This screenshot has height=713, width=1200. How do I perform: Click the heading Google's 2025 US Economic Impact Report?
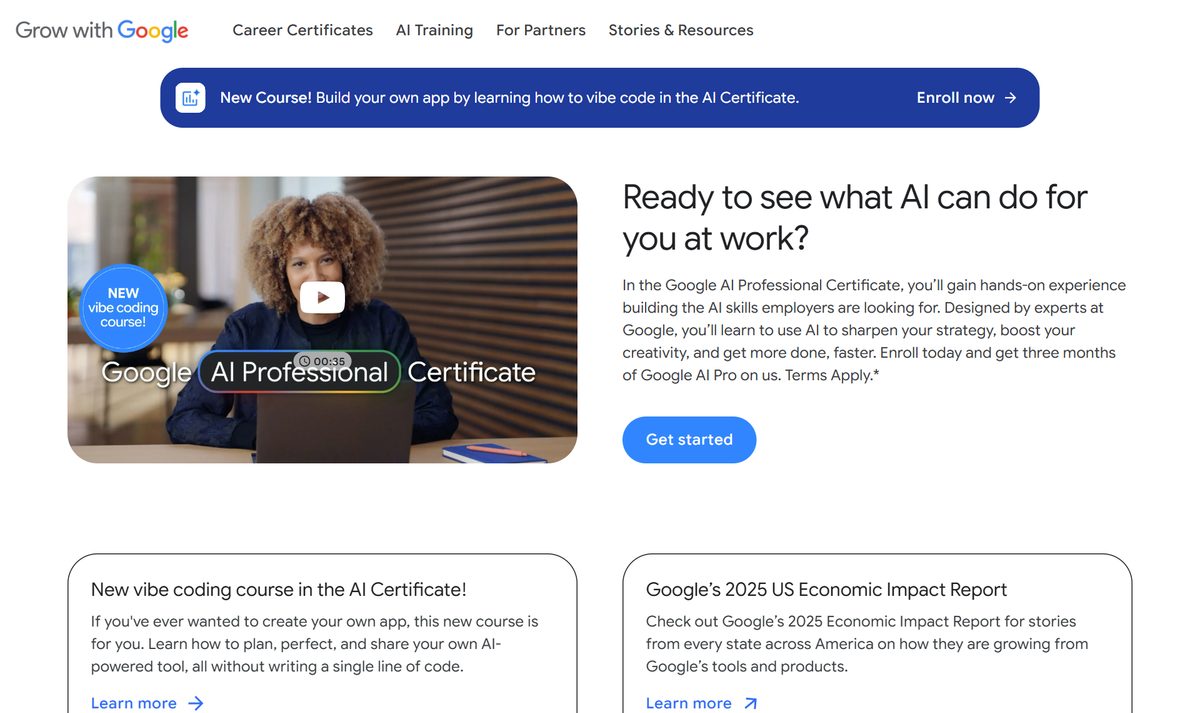point(826,590)
